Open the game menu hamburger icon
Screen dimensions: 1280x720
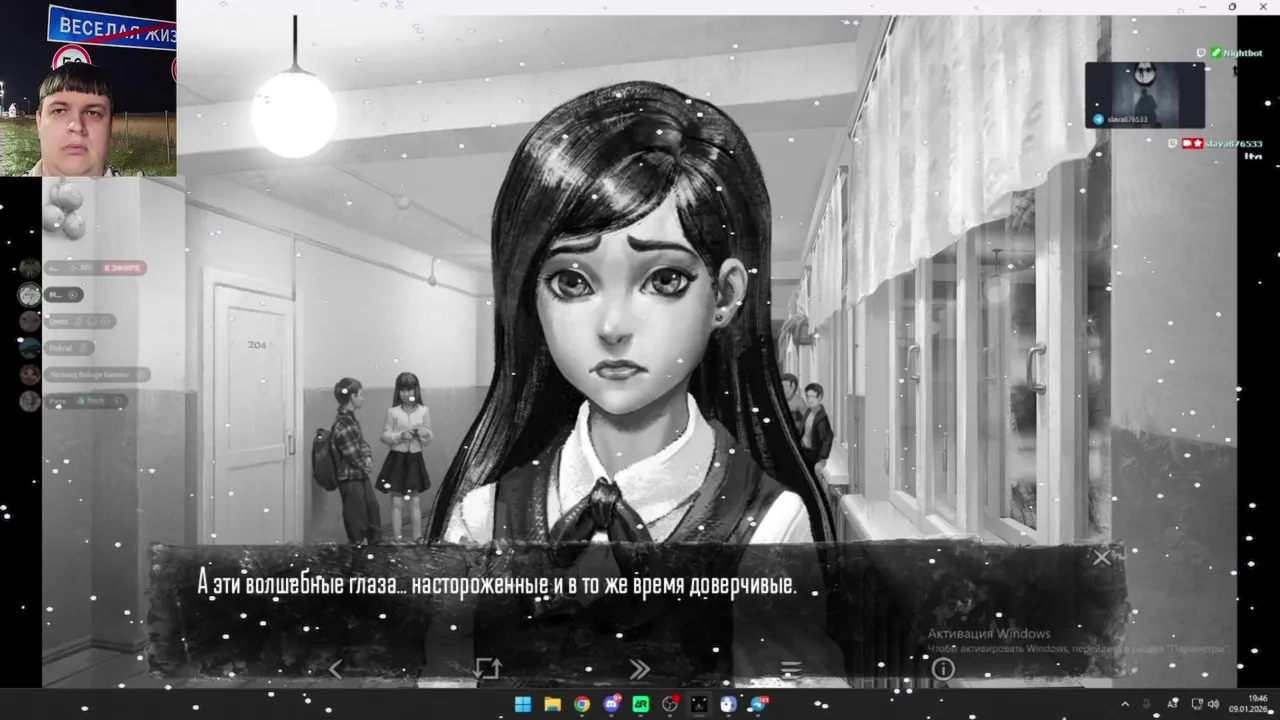pyautogui.click(x=791, y=669)
